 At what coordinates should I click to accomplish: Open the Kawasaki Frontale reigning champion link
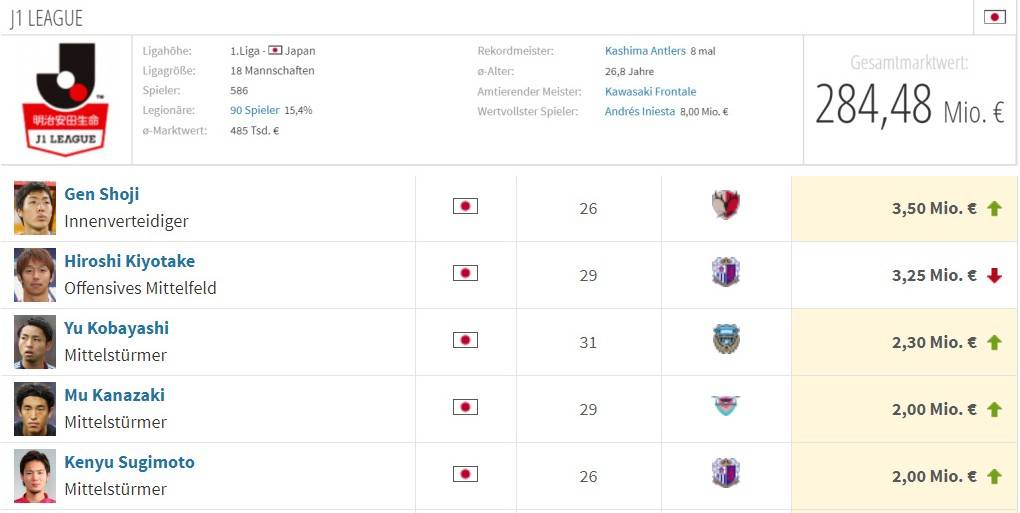coord(650,91)
